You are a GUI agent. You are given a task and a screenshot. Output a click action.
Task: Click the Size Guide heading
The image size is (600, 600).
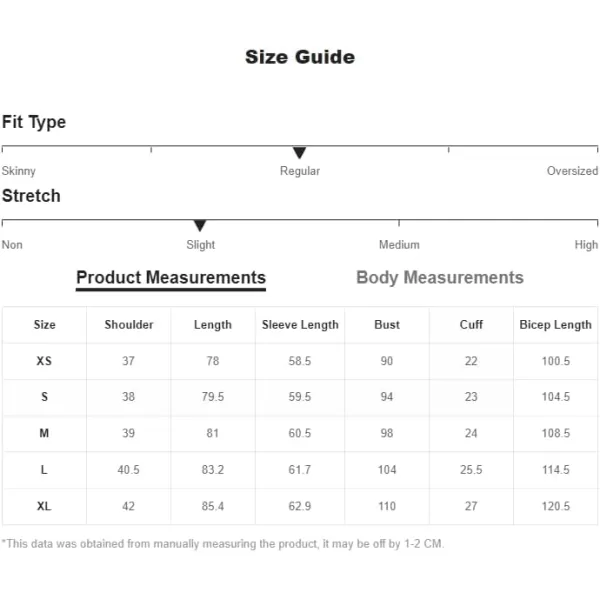point(300,57)
